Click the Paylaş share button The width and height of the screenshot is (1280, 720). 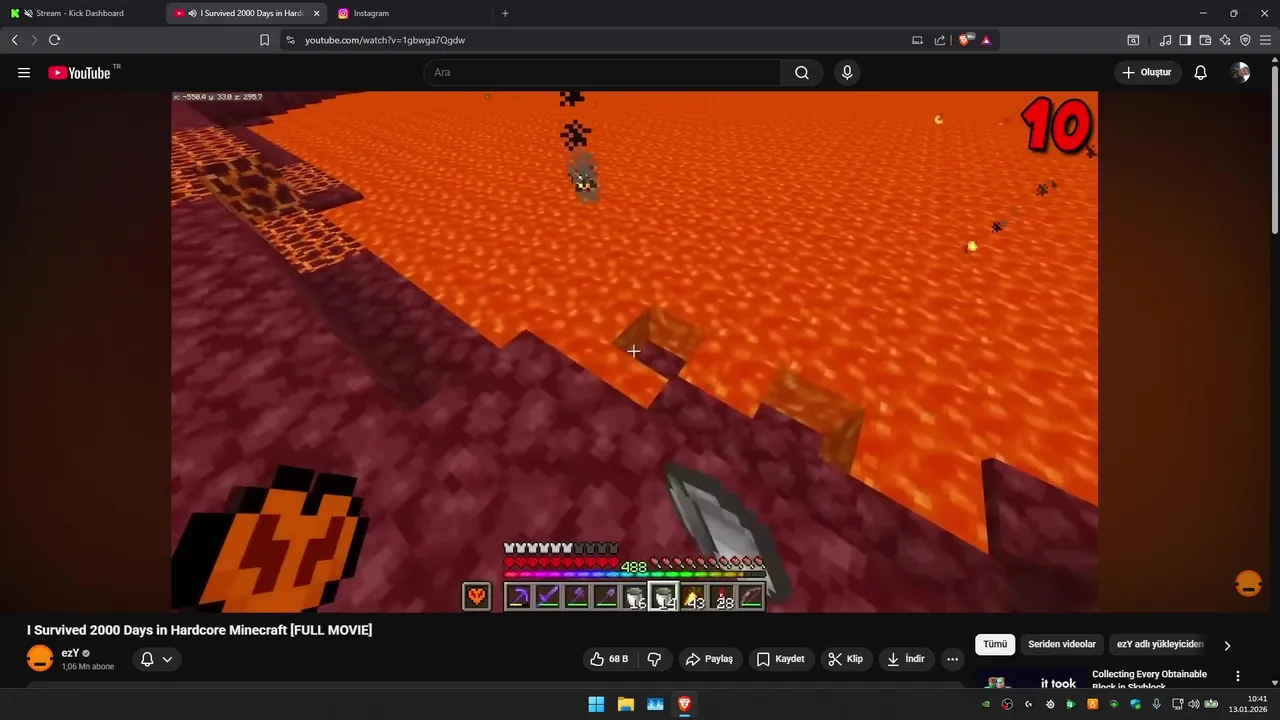[709, 659]
